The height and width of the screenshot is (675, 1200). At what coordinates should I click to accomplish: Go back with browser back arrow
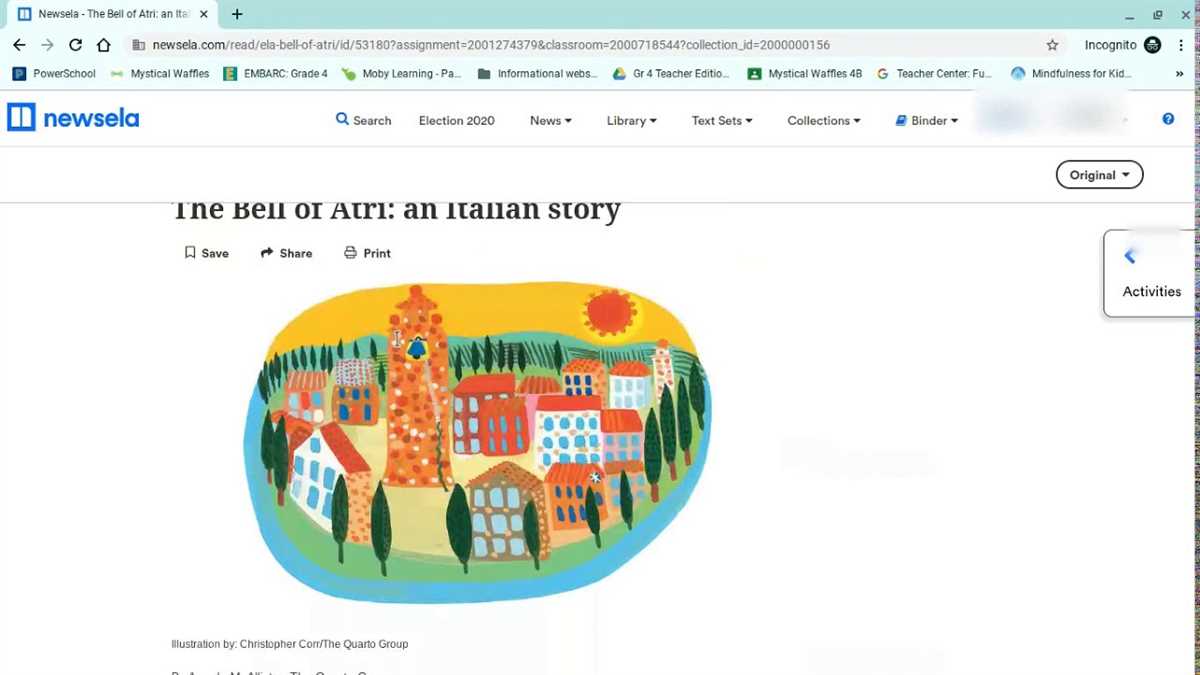tap(19, 45)
